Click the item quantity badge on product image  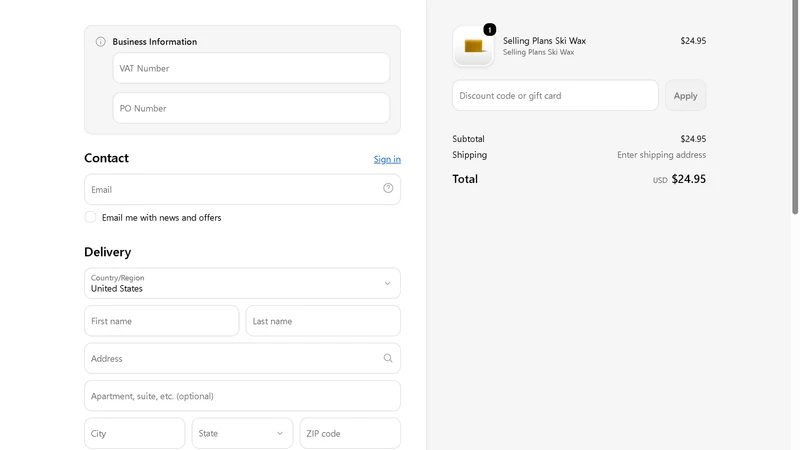coord(489,30)
